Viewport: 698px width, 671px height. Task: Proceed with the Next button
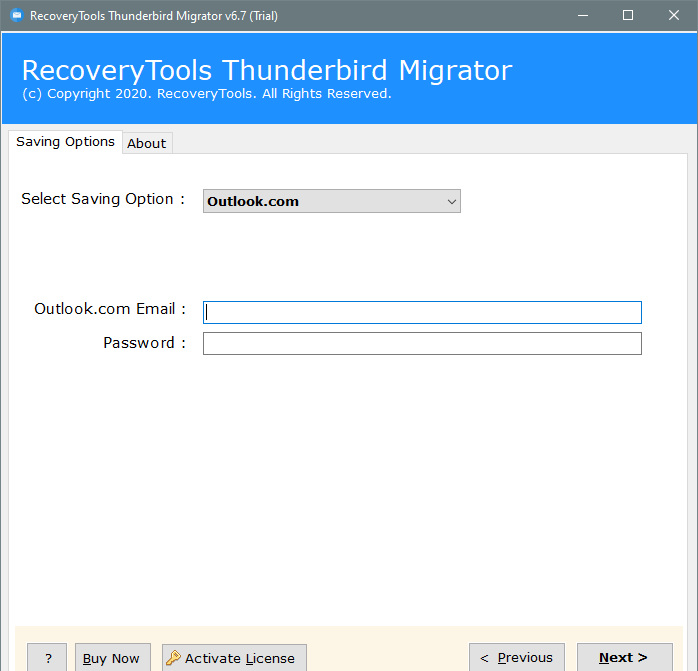point(625,657)
